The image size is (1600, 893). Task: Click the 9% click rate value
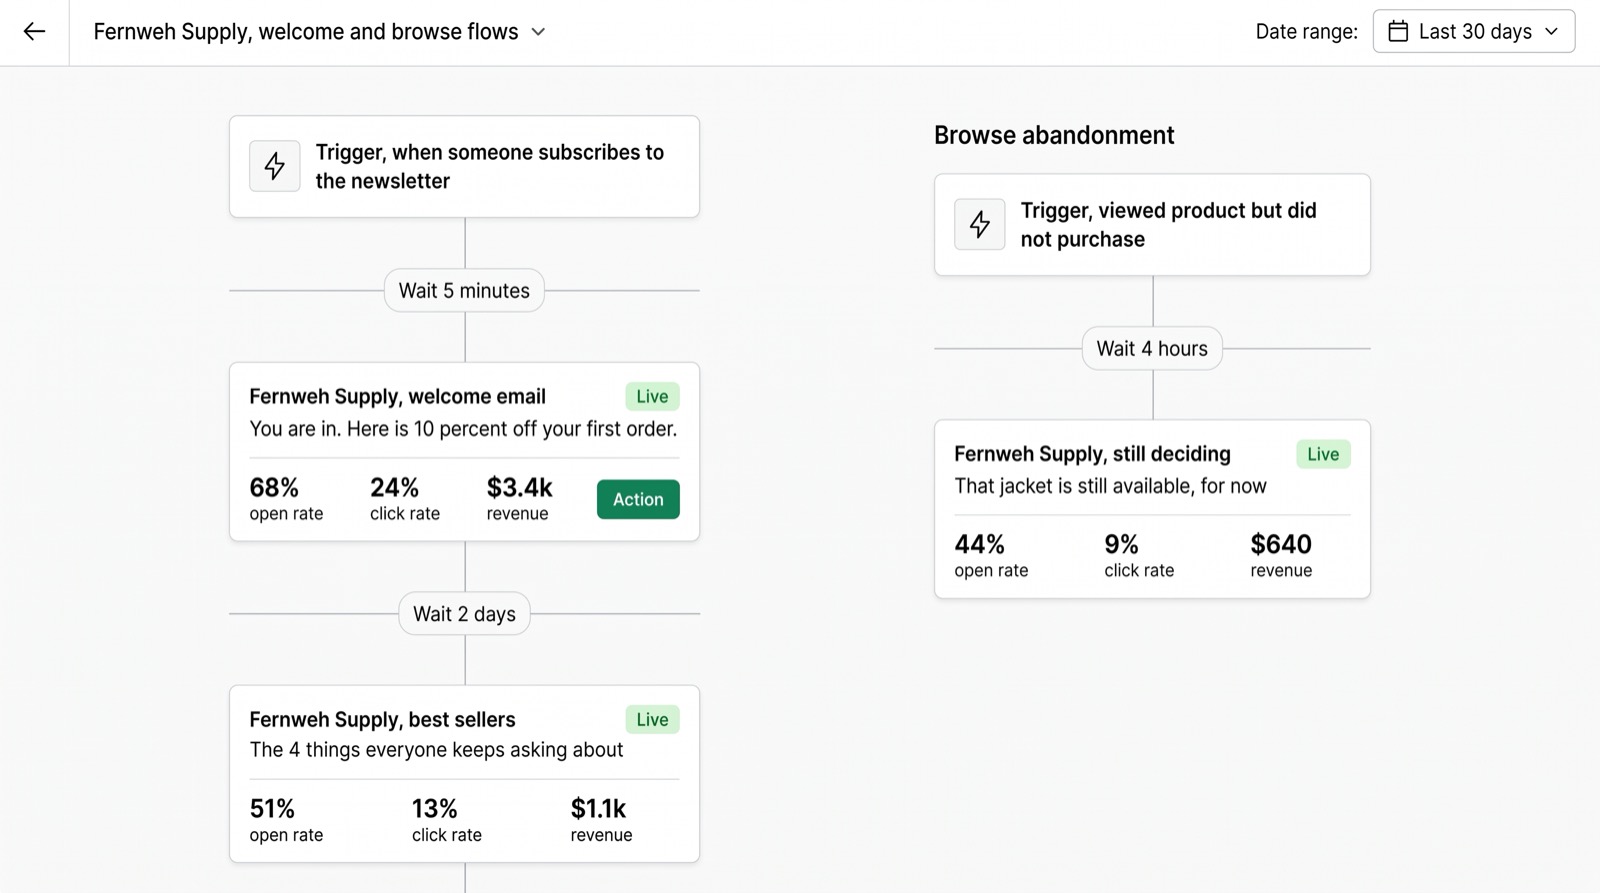[1121, 545]
